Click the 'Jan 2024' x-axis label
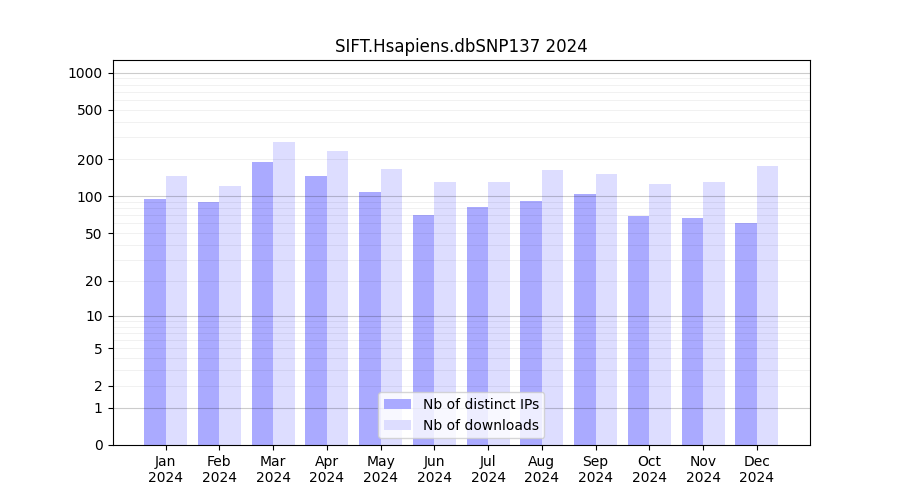 pyautogui.click(x=166, y=469)
